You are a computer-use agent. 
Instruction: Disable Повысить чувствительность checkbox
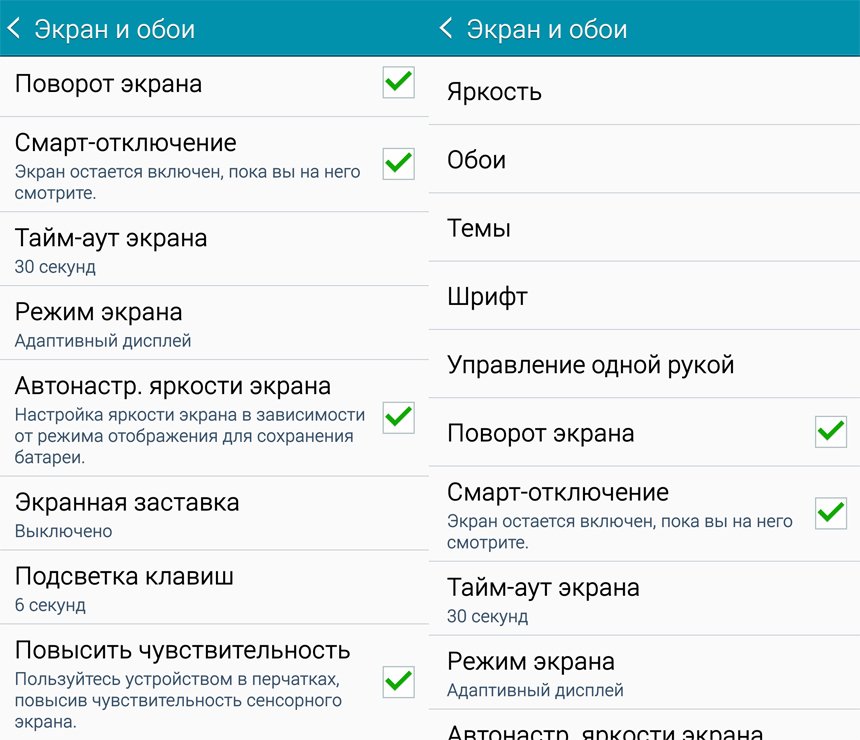(397, 682)
